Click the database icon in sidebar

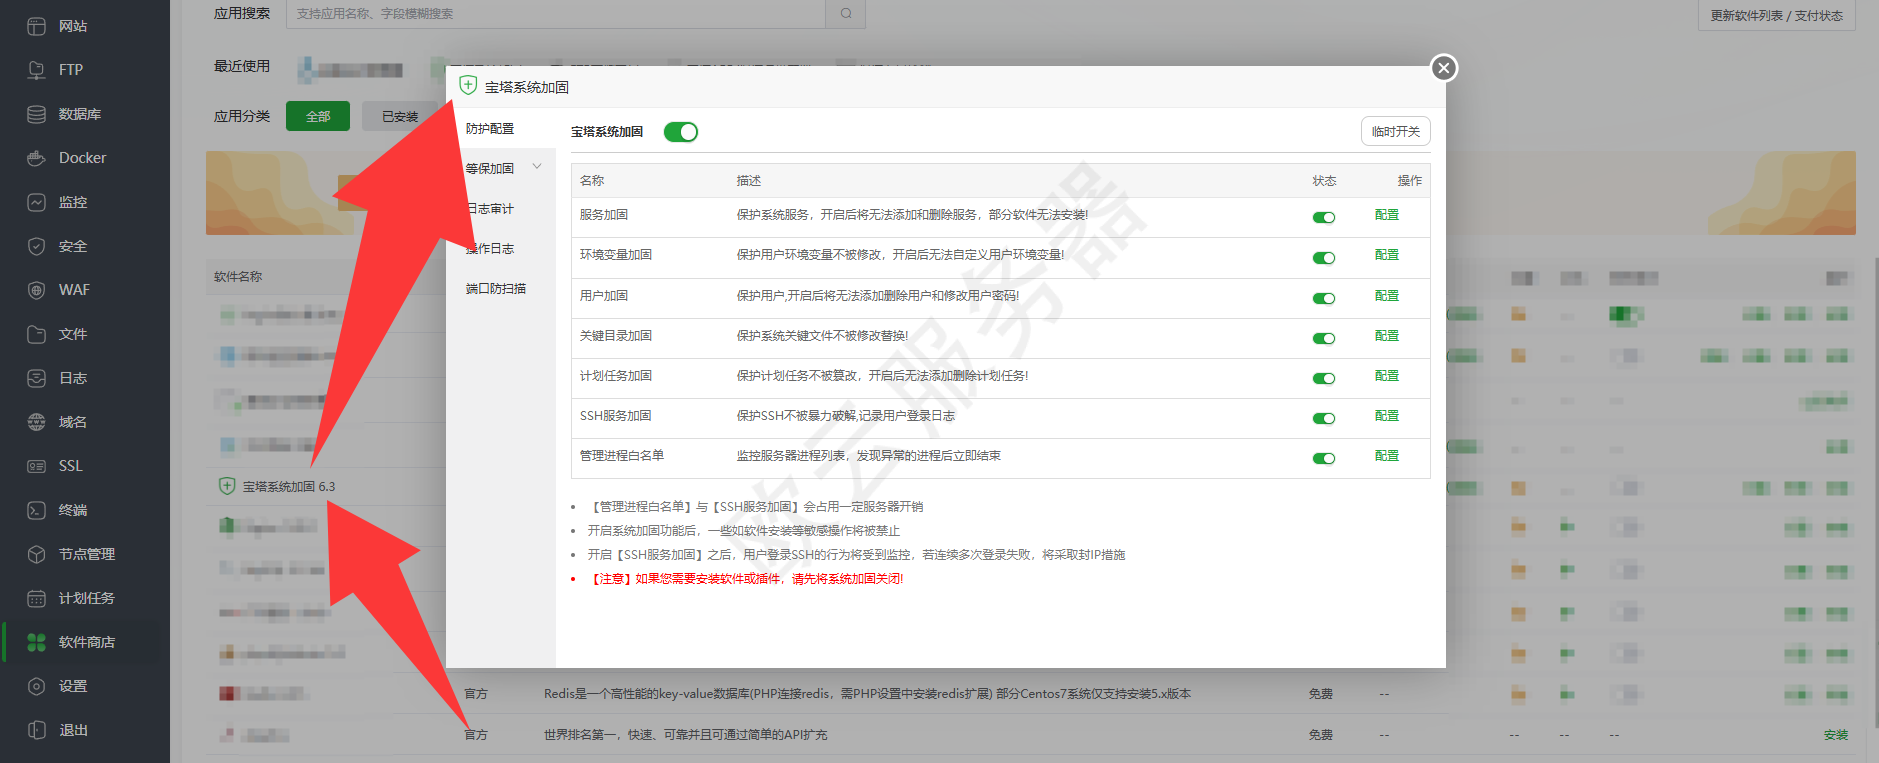36,114
